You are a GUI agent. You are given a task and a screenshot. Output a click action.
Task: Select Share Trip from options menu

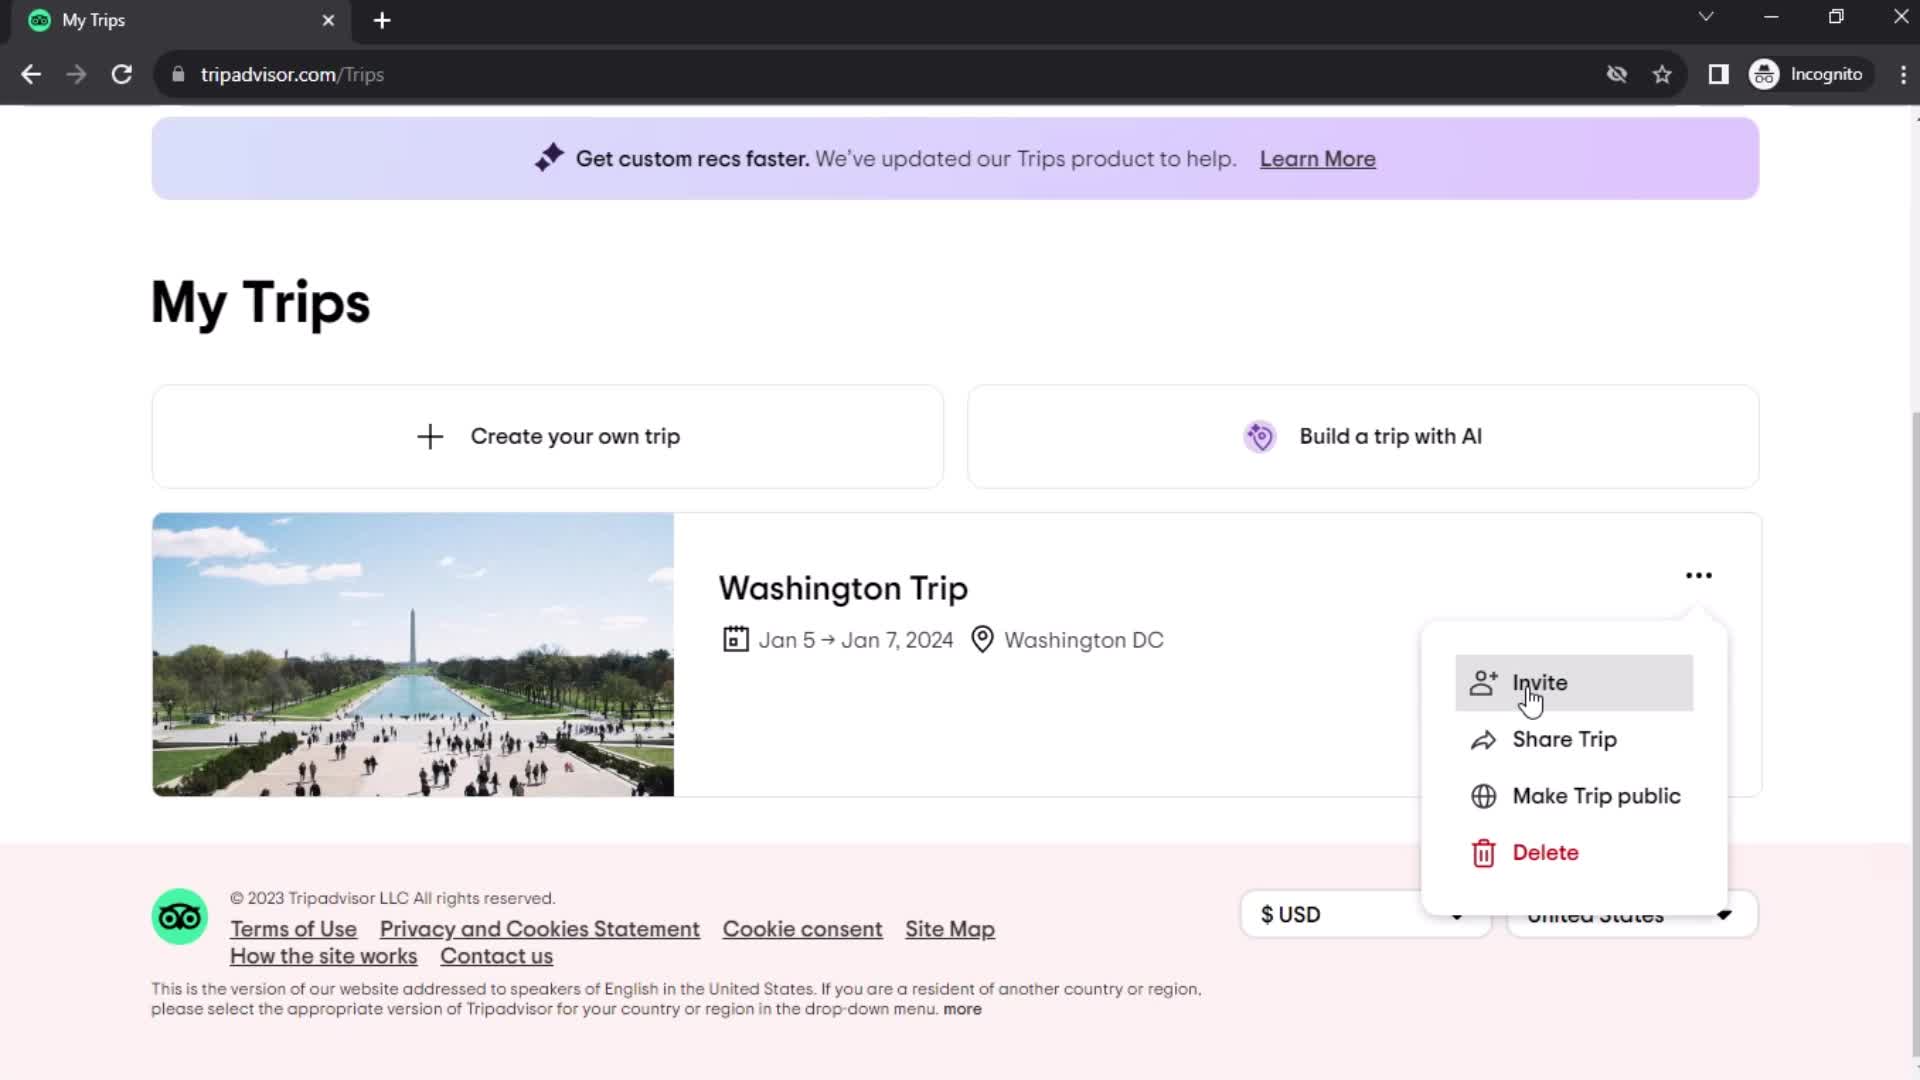pyautogui.click(x=1564, y=738)
